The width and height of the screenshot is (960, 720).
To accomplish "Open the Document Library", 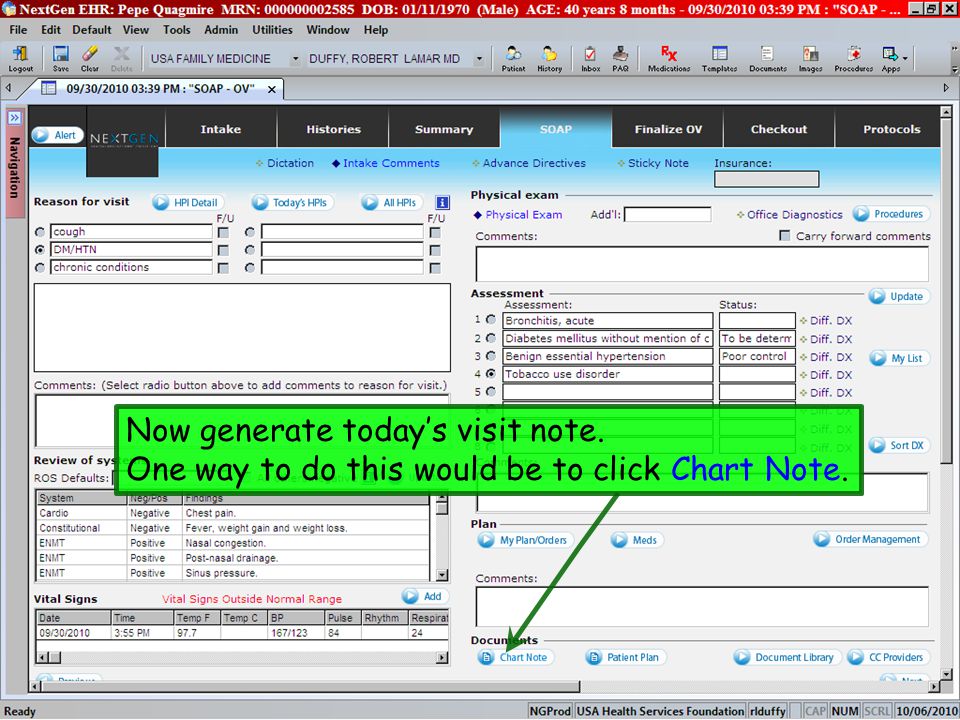I will click(787, 658).
